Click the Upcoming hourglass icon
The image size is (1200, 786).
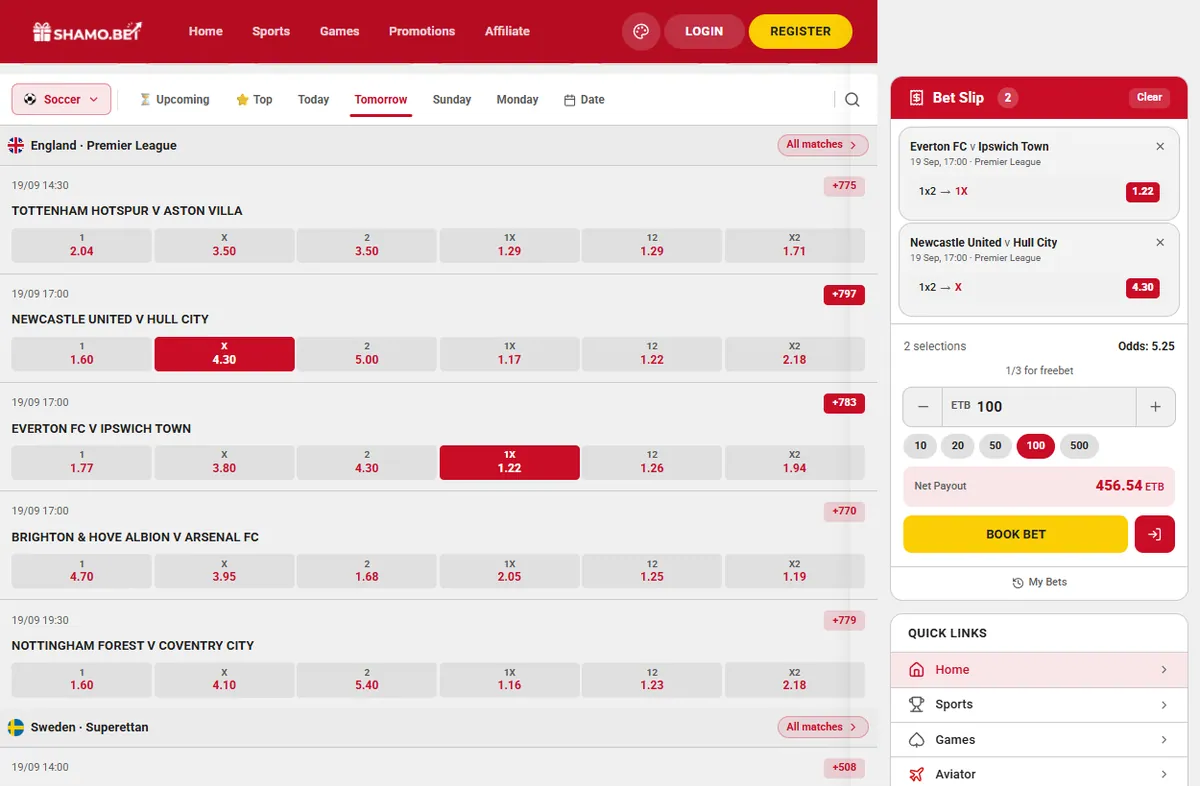(x=145, y=99)
